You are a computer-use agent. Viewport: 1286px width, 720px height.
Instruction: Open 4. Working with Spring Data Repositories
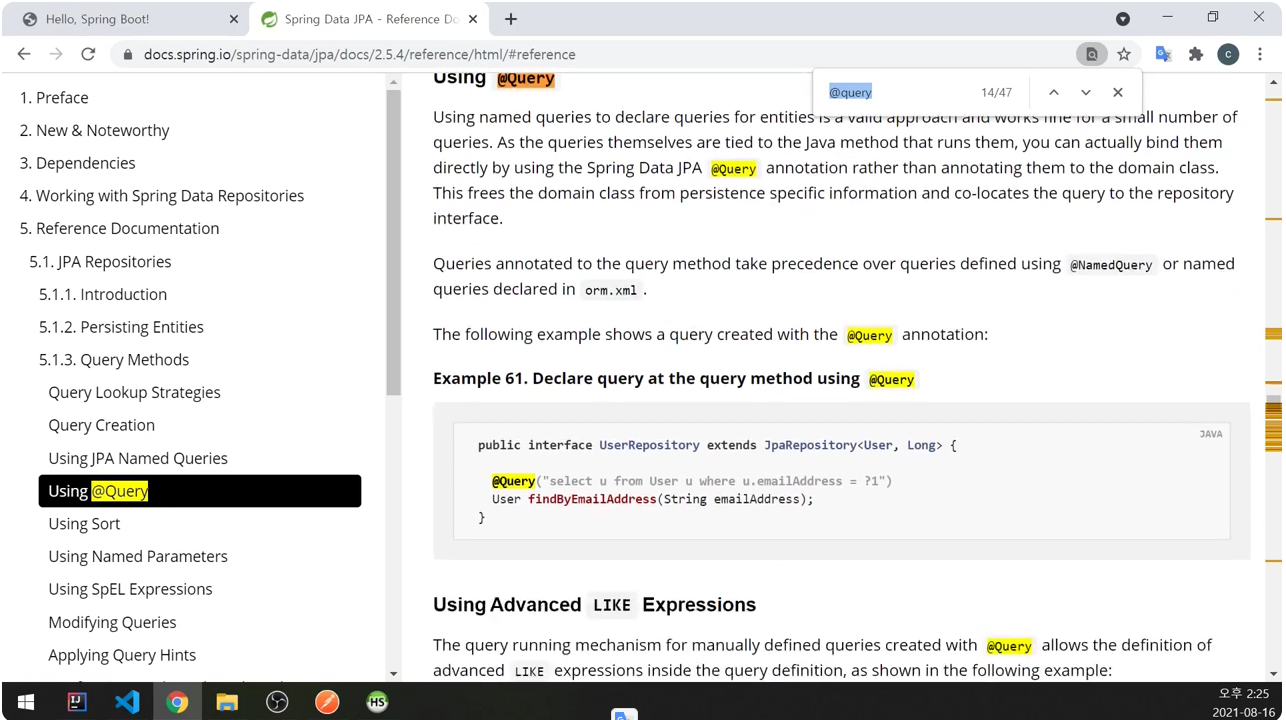click(x=162, y=196)
